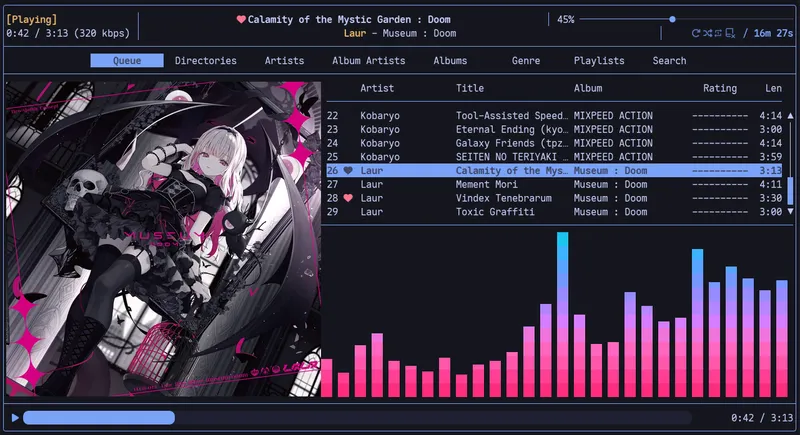Click the Album column header
The height and width of the screenshot is (435, 800).
(x=588, y=88)
